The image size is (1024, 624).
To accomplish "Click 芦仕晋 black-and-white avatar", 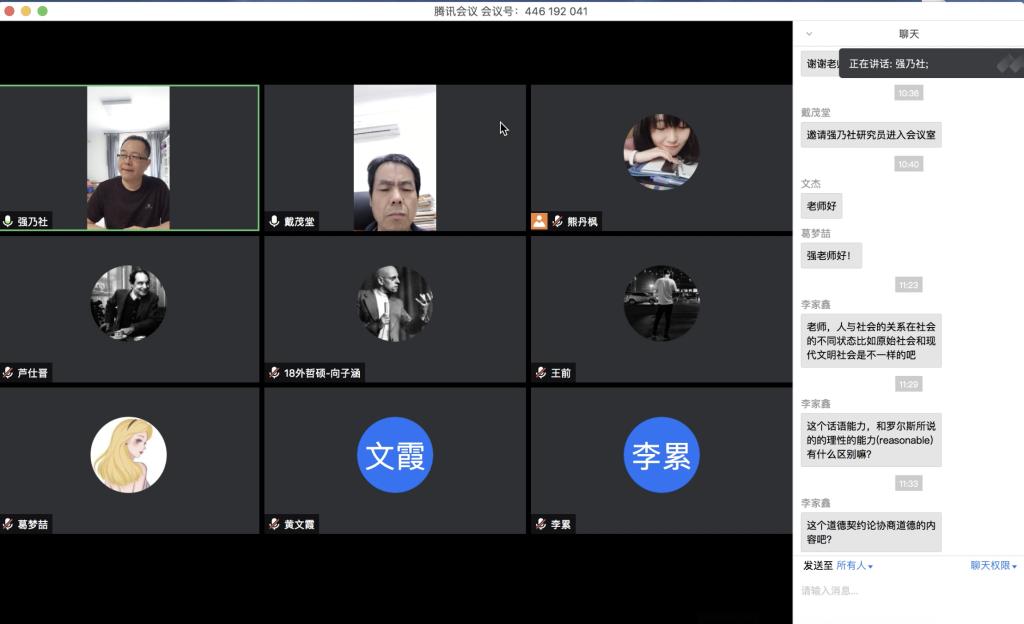I will tap(128, 304).
